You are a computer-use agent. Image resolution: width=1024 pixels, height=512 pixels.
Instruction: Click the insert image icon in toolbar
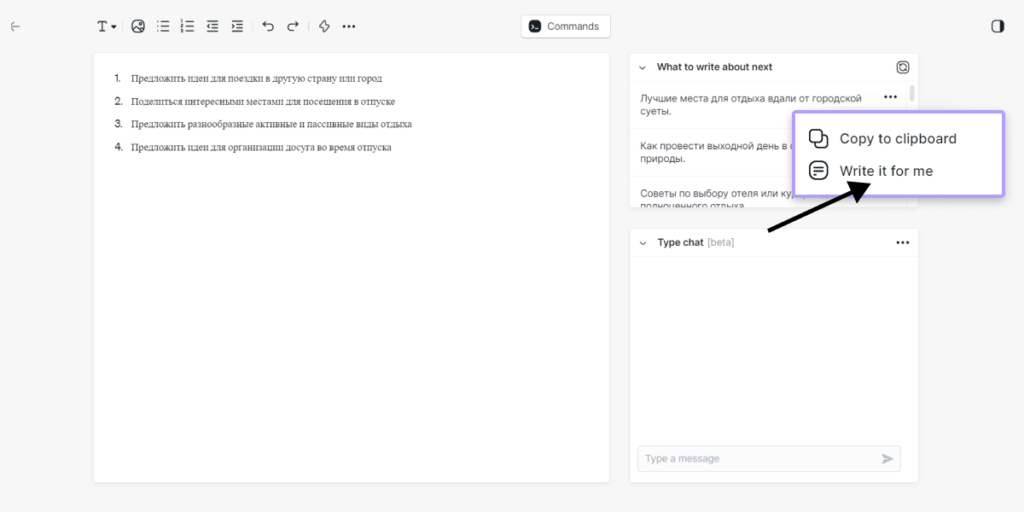(x=138, y=27)
